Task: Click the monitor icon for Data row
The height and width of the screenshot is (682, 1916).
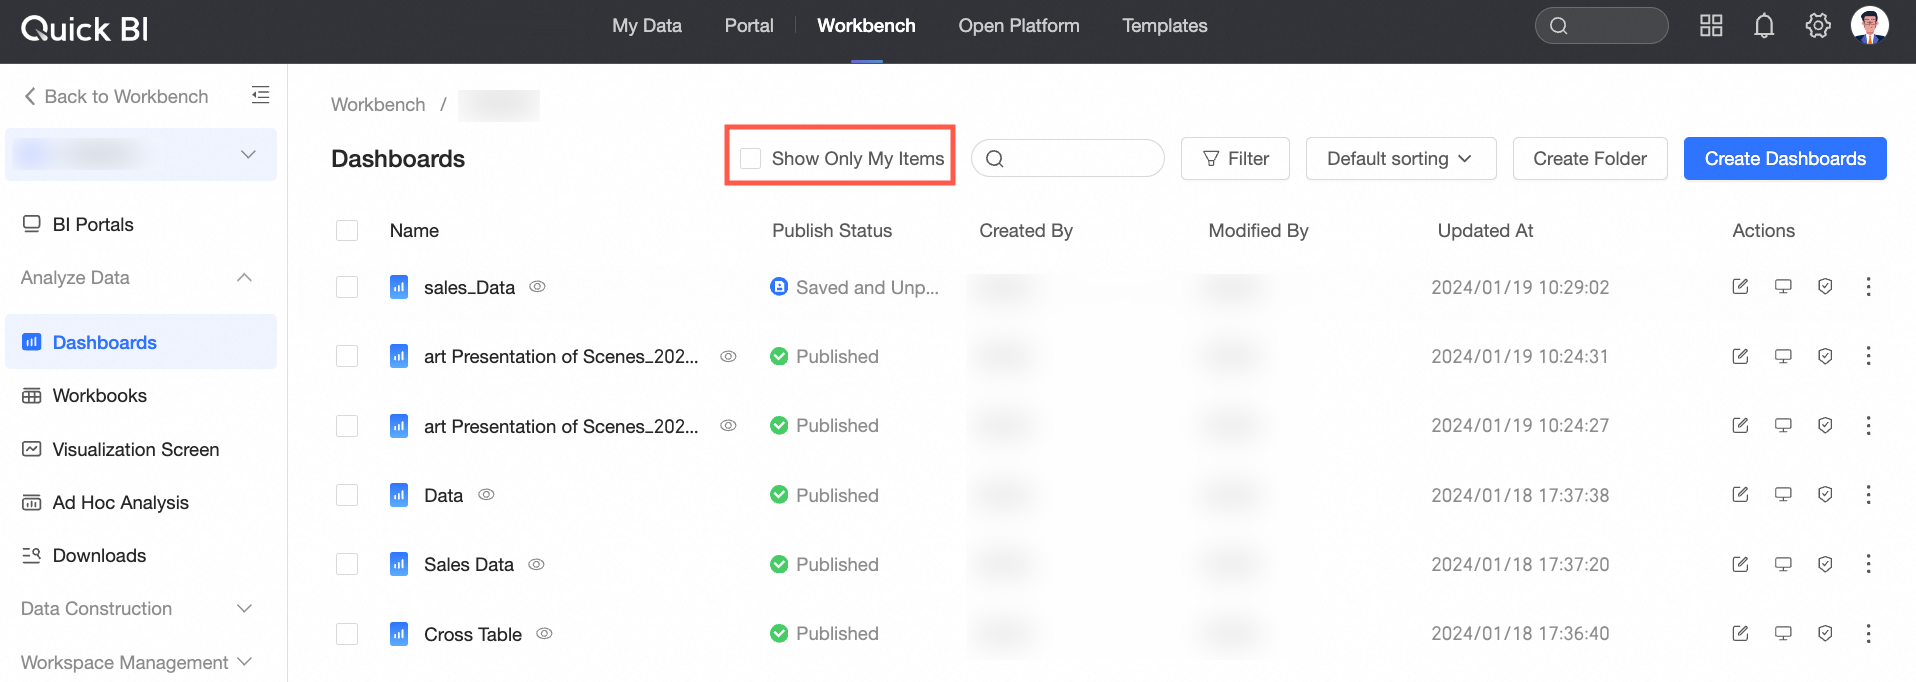Action: coord(1783,495)
